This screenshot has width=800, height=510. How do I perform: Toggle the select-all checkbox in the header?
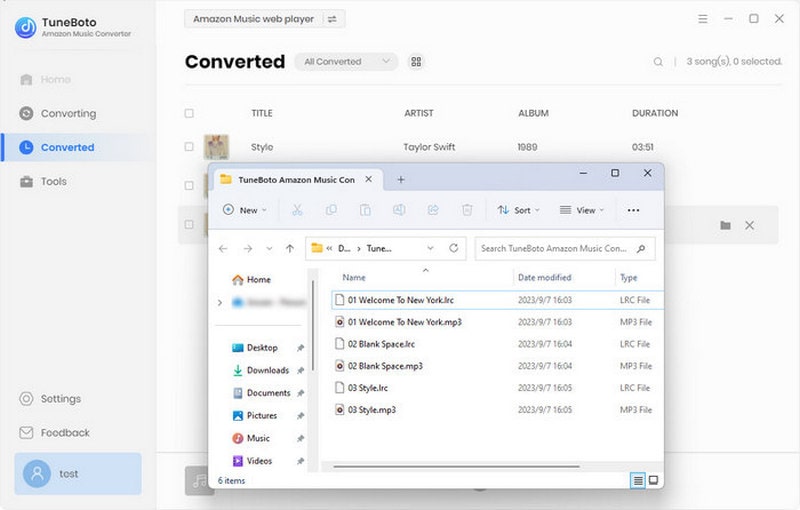(x=189, y=113)
